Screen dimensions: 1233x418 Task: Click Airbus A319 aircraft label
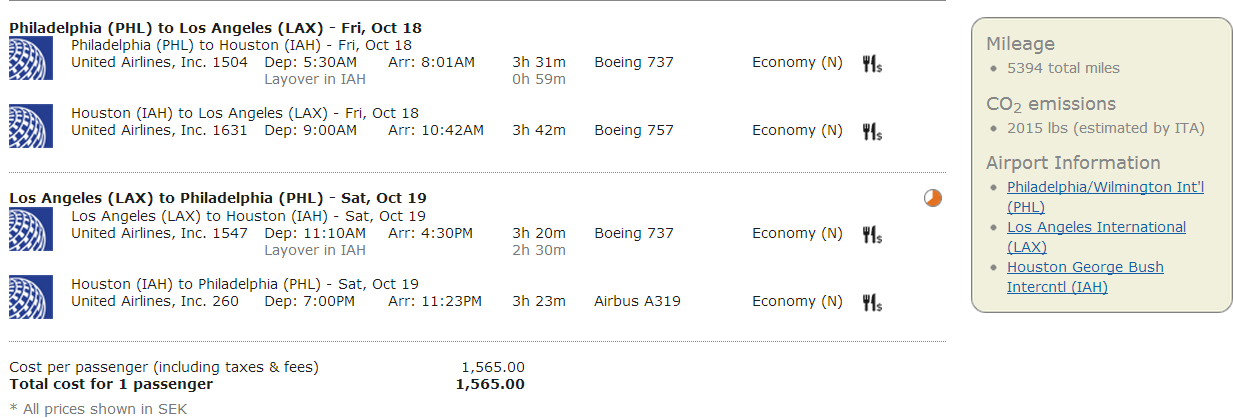click(637, 300)
